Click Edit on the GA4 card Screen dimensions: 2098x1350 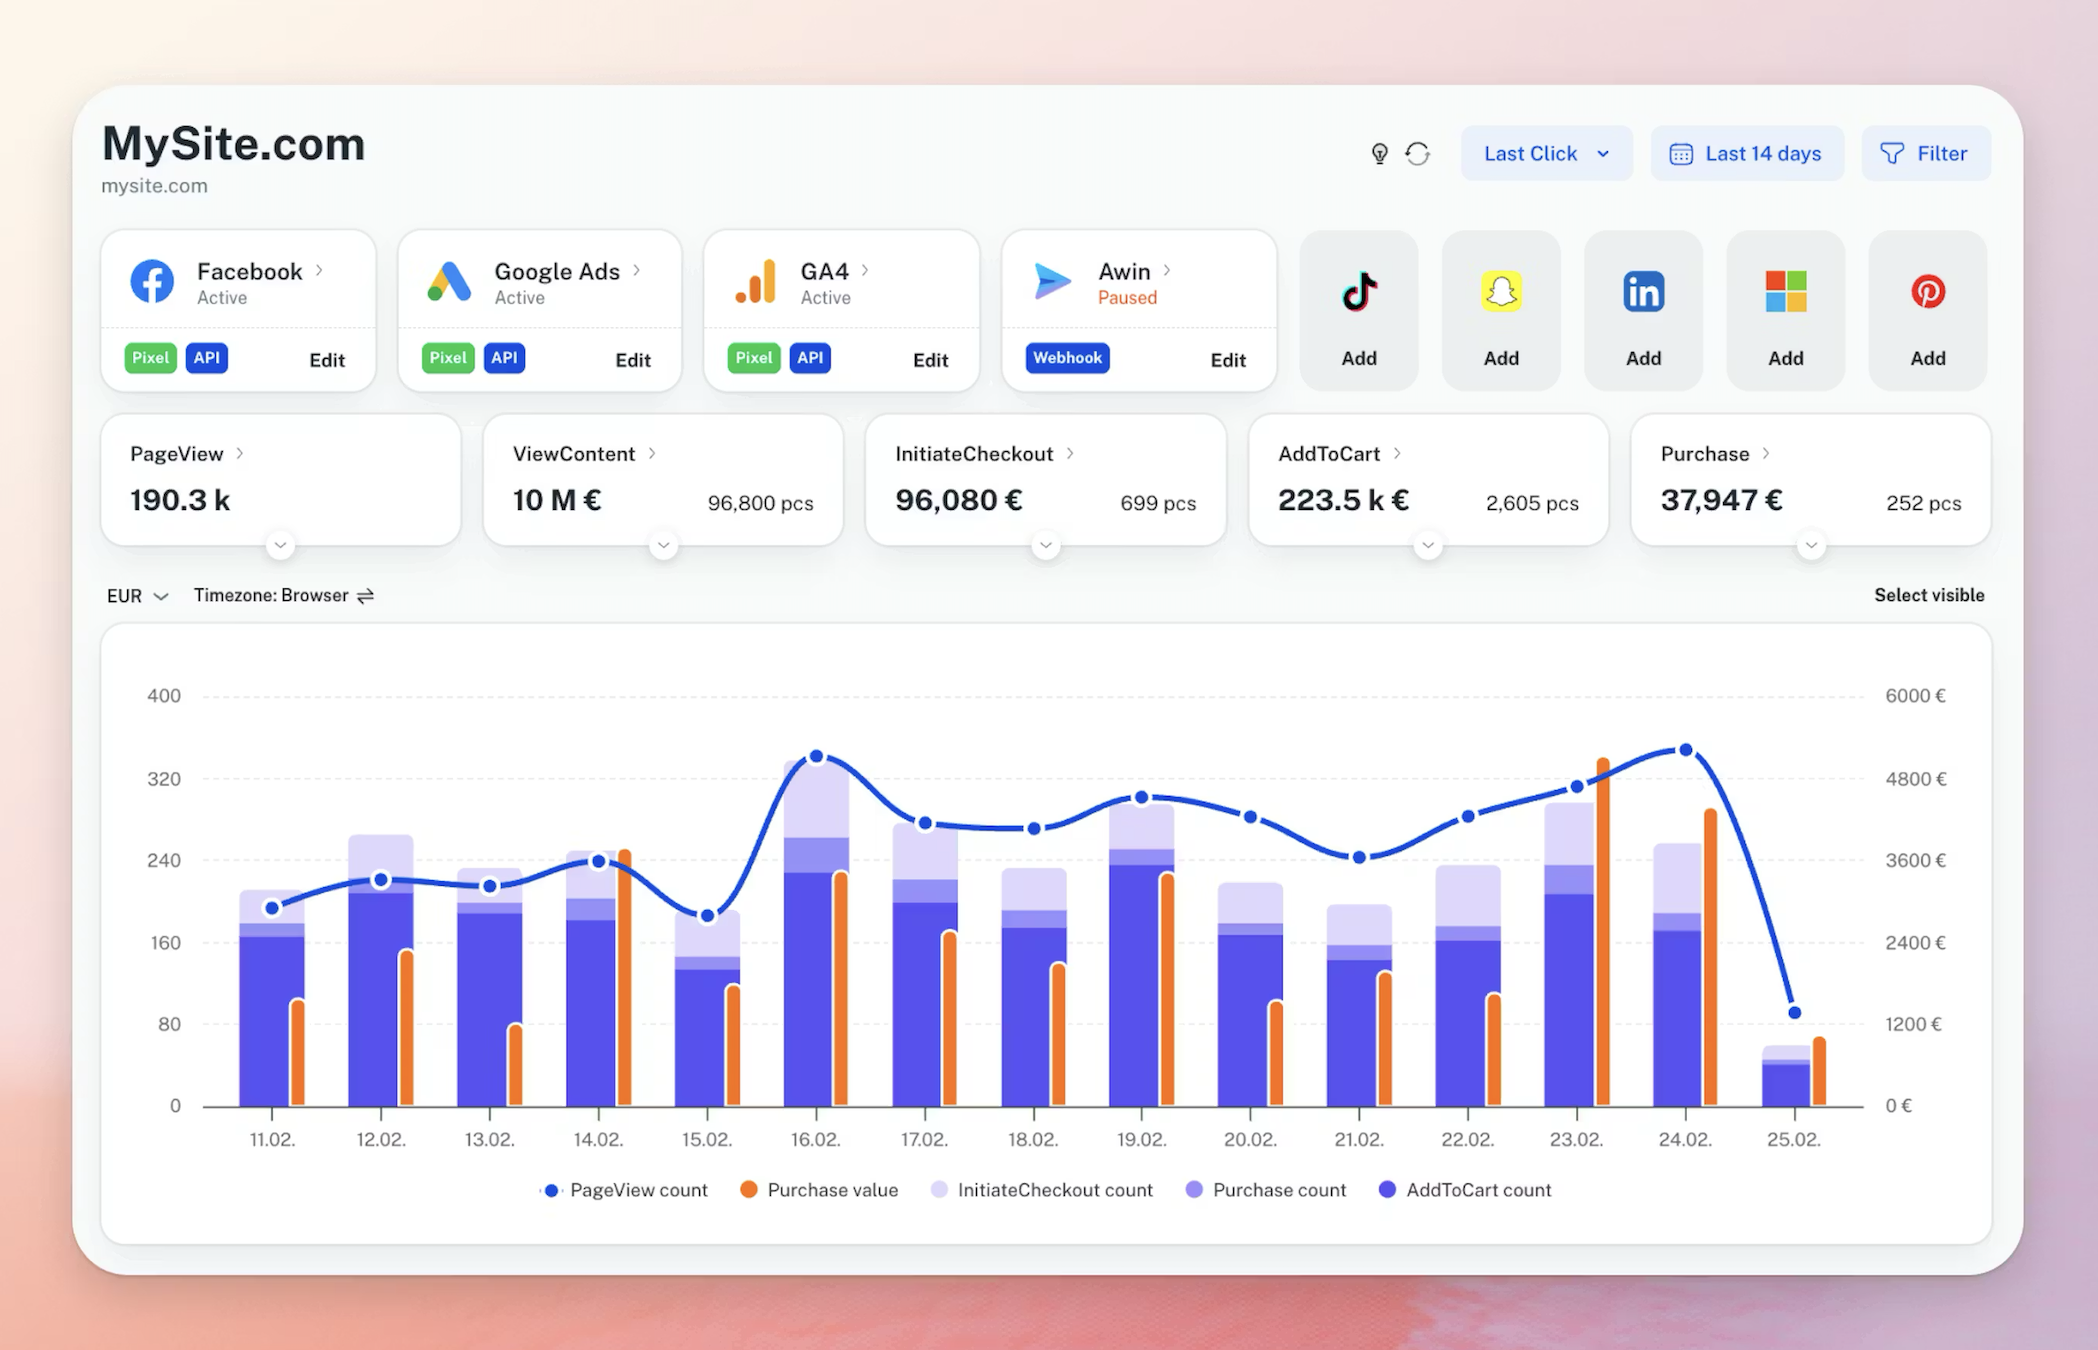[x=930, y=360]
